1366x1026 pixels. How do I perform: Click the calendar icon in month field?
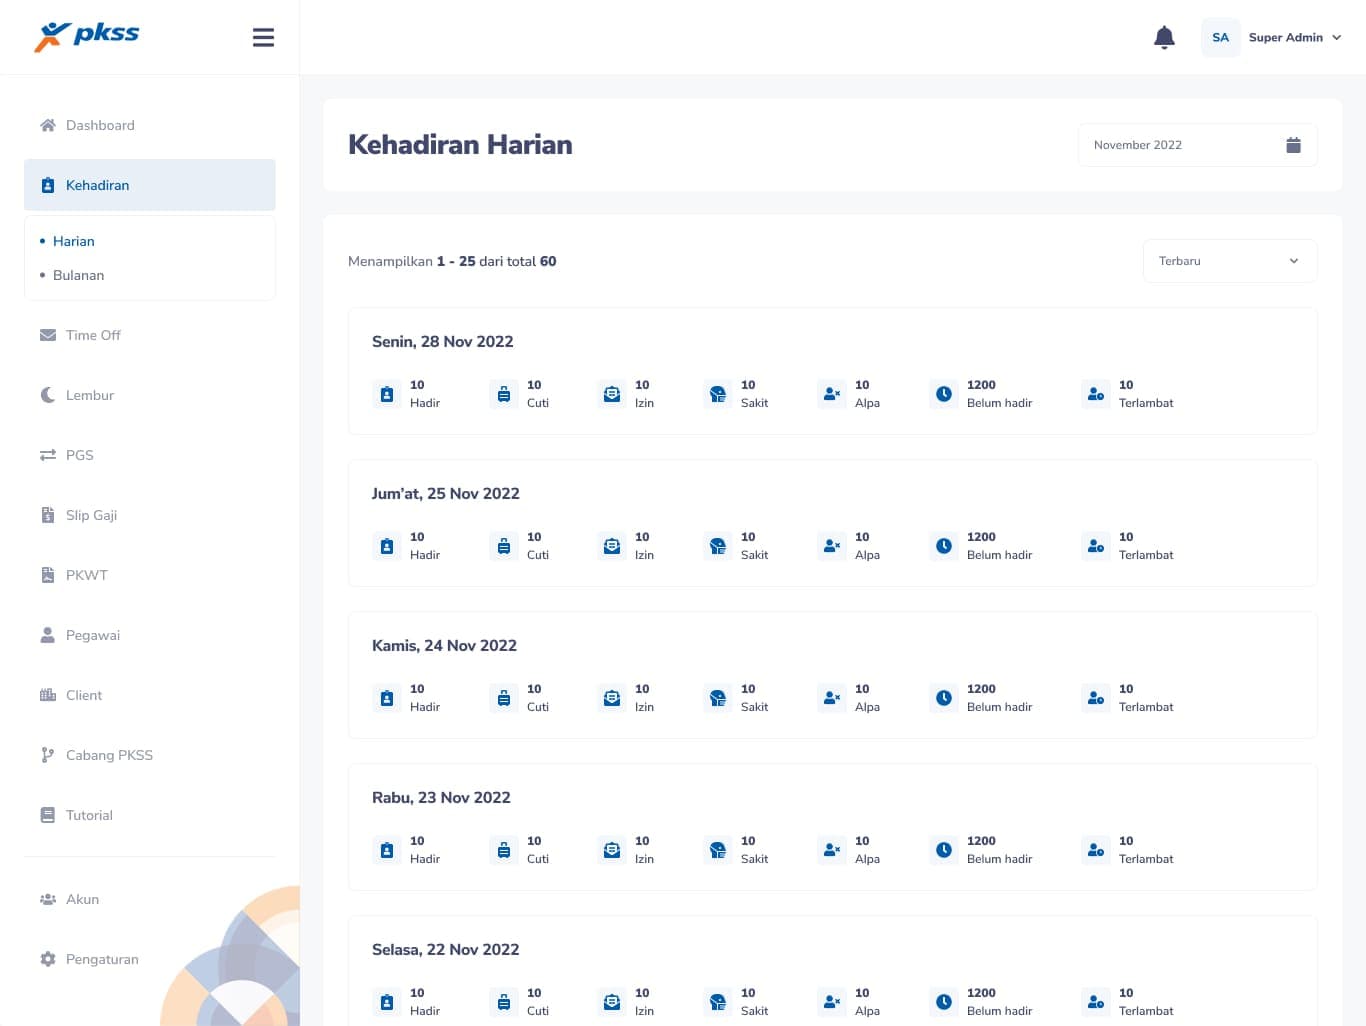(x=1293, y=145)
